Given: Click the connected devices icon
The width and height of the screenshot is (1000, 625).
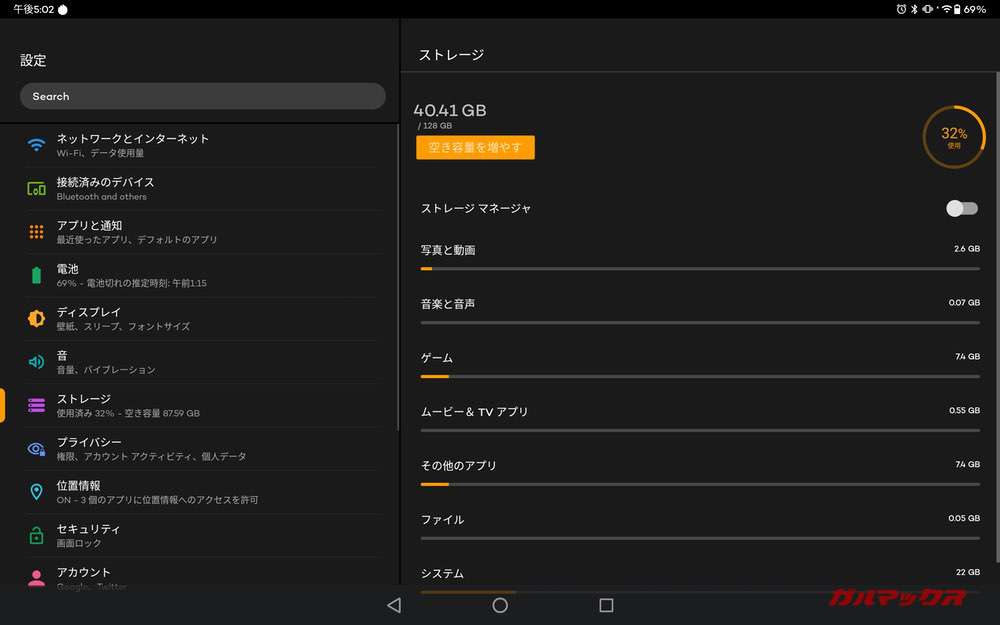Looking at the screenshot, I should [36, 188].
